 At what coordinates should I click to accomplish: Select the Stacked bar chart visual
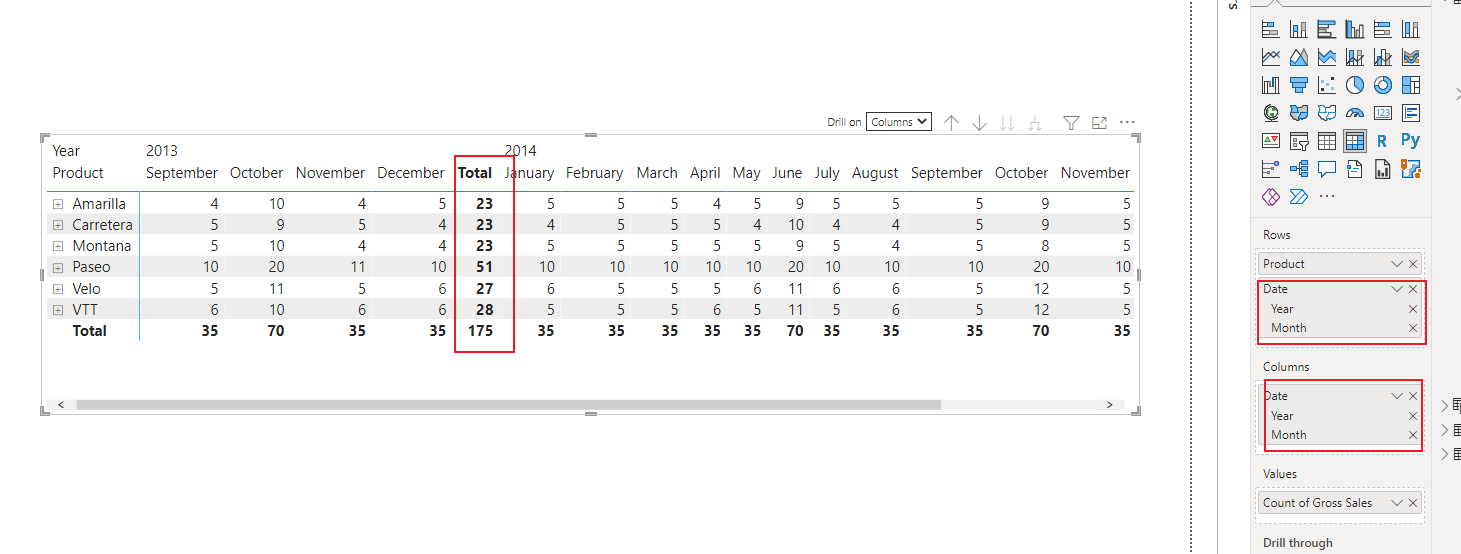[x=1271, y=30]
